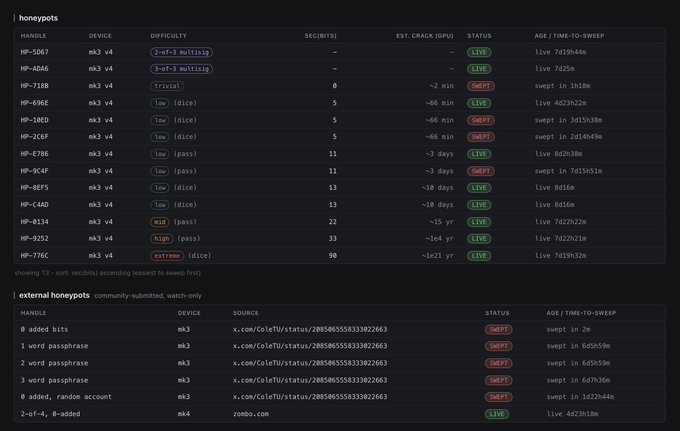This screenshot has height=431, width=680.
Task: Select handle HP-0134
Action: tap(35, 222)
